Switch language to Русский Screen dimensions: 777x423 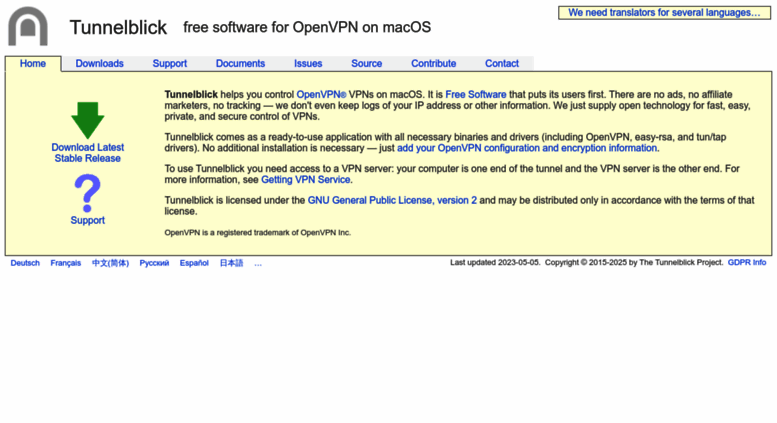[x=154, y=263]
